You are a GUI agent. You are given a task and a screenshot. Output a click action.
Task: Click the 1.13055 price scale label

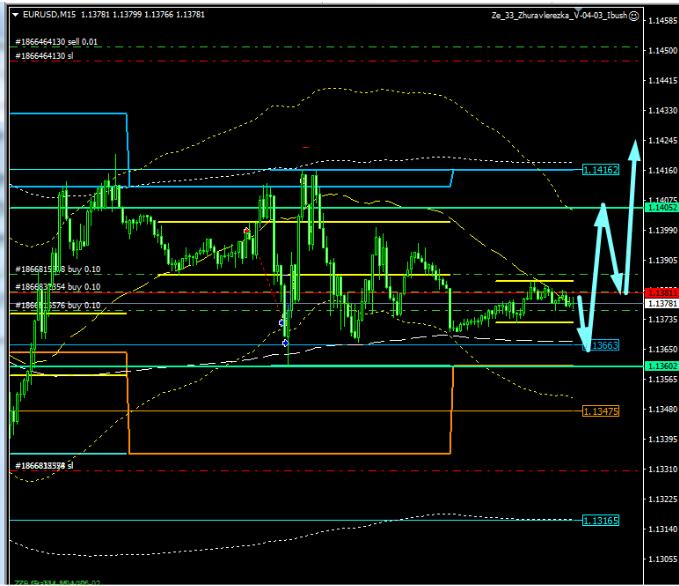tap(663, 559)
